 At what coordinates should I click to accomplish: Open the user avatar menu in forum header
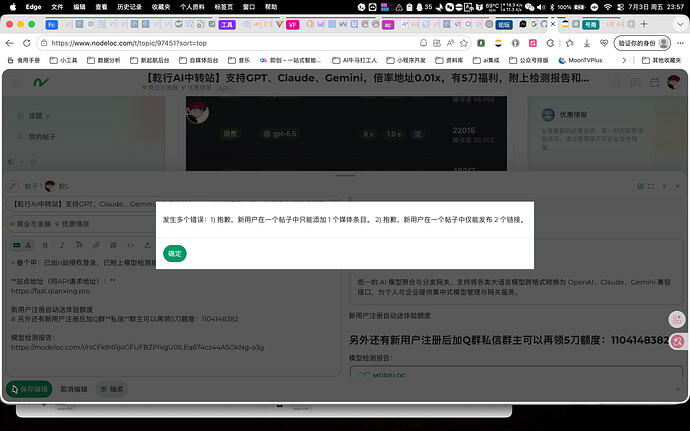click(x=673, y=82)
